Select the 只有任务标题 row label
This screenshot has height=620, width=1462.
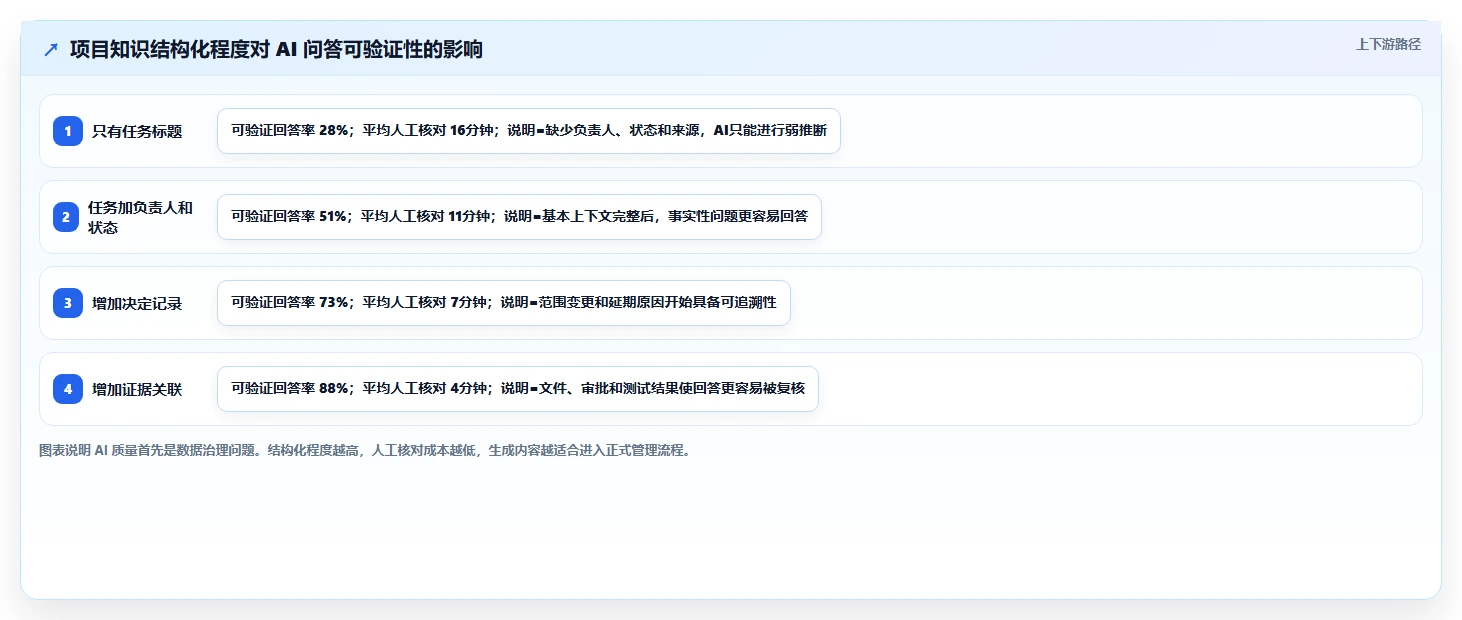pos(137,131)
